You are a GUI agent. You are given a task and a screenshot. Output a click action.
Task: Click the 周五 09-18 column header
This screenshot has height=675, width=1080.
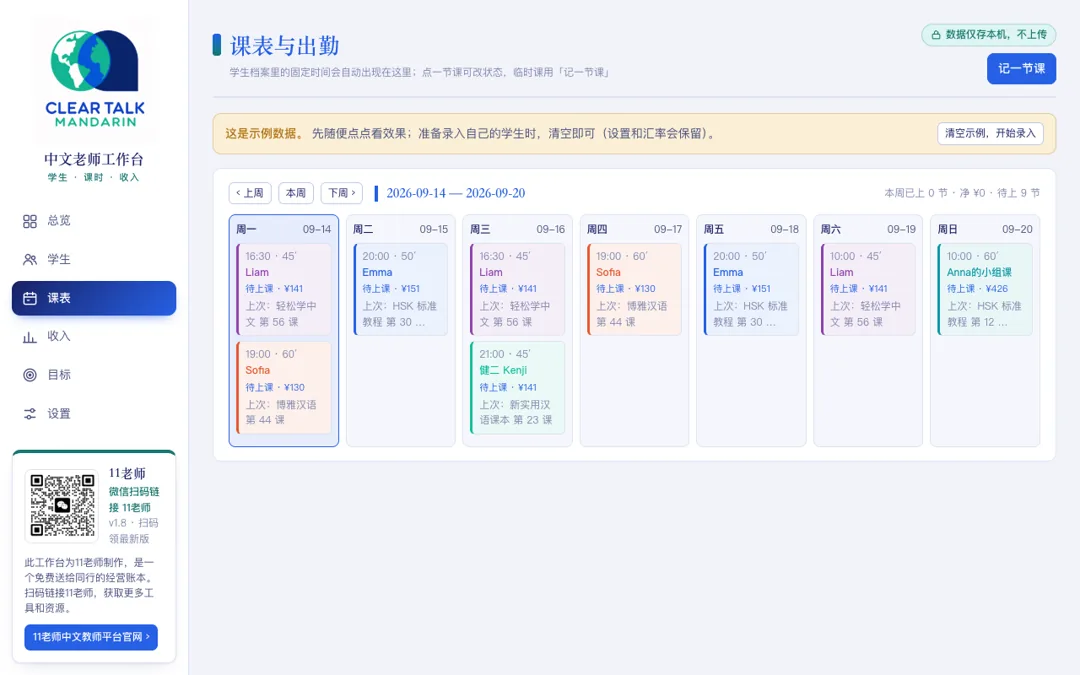pos(751,229)
